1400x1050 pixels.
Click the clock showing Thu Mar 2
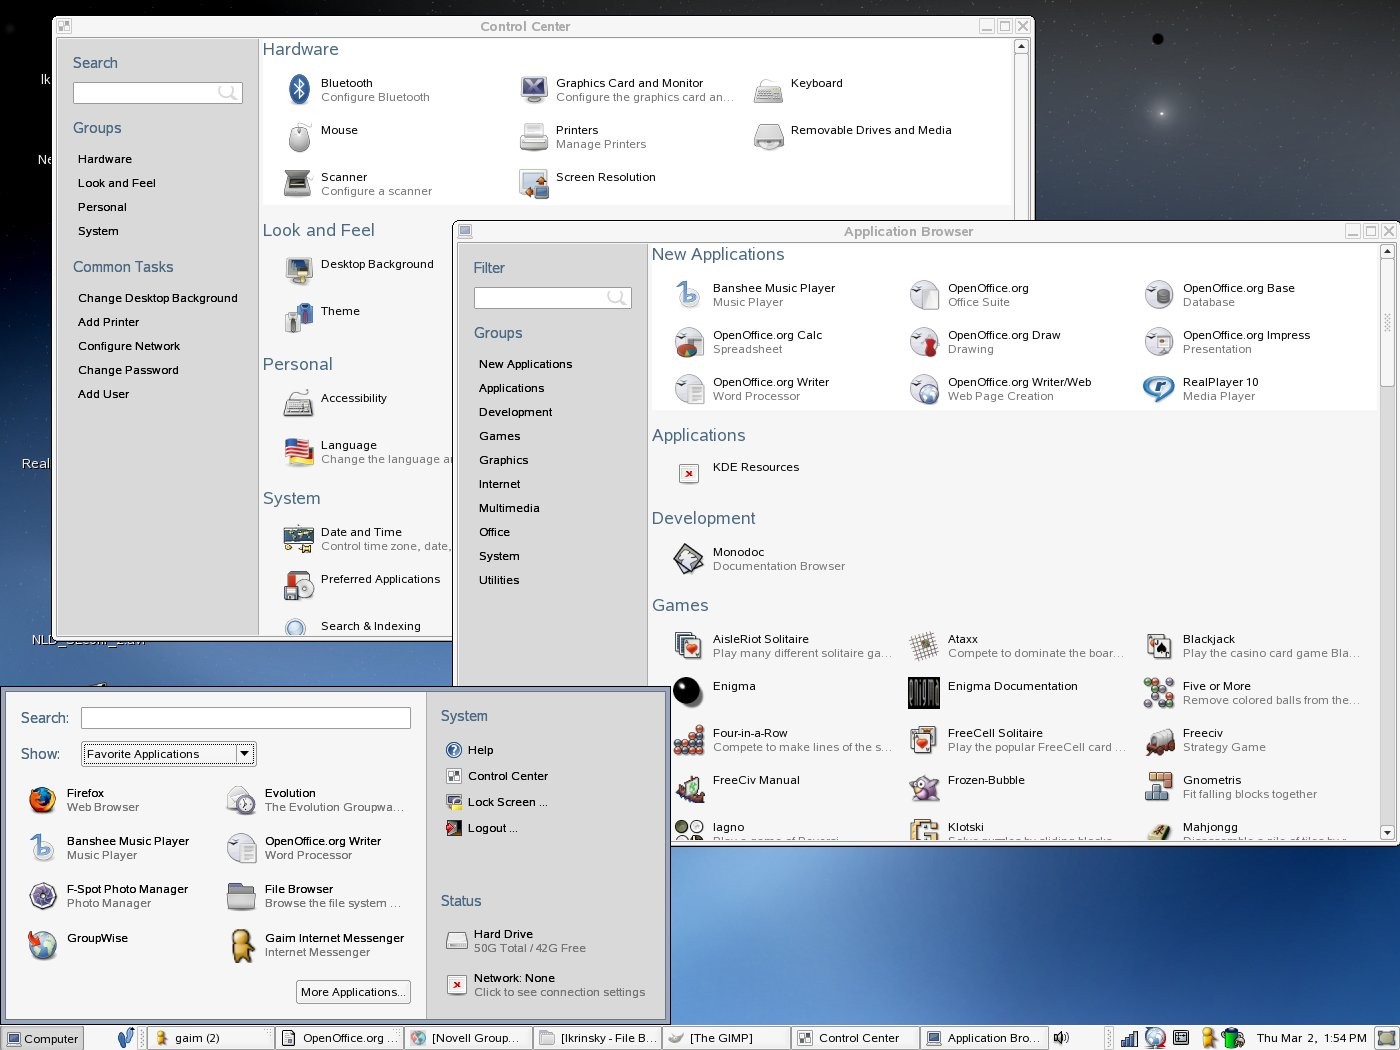pos(1311,1038)
